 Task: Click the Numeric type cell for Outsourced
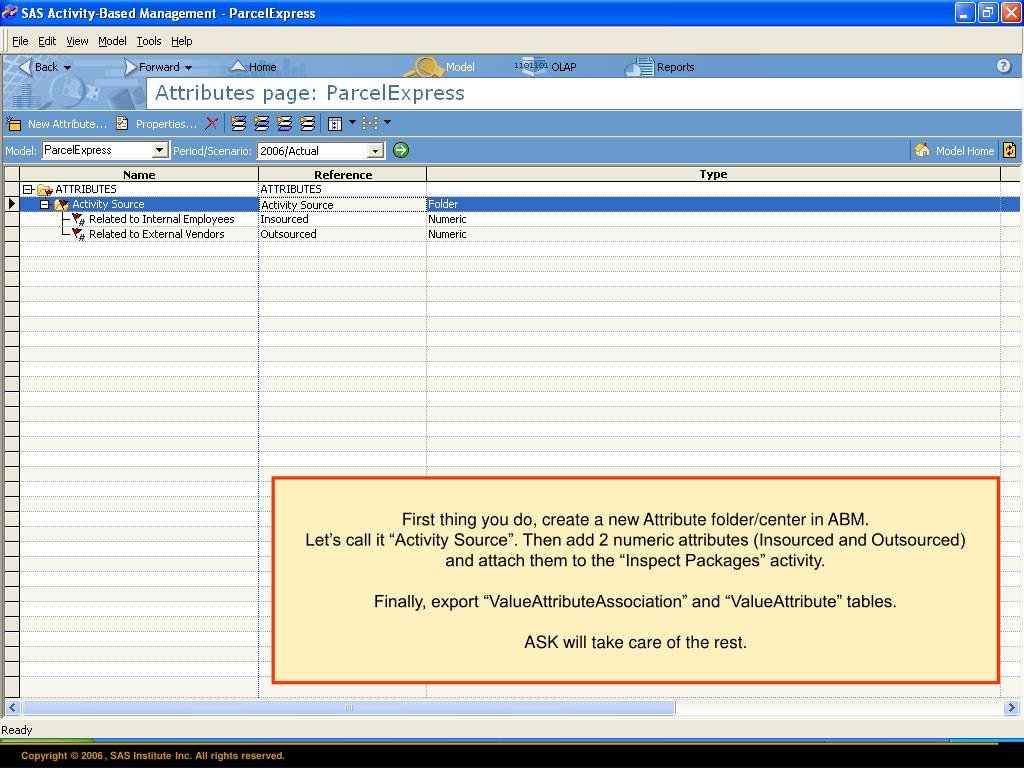point(713,234)
